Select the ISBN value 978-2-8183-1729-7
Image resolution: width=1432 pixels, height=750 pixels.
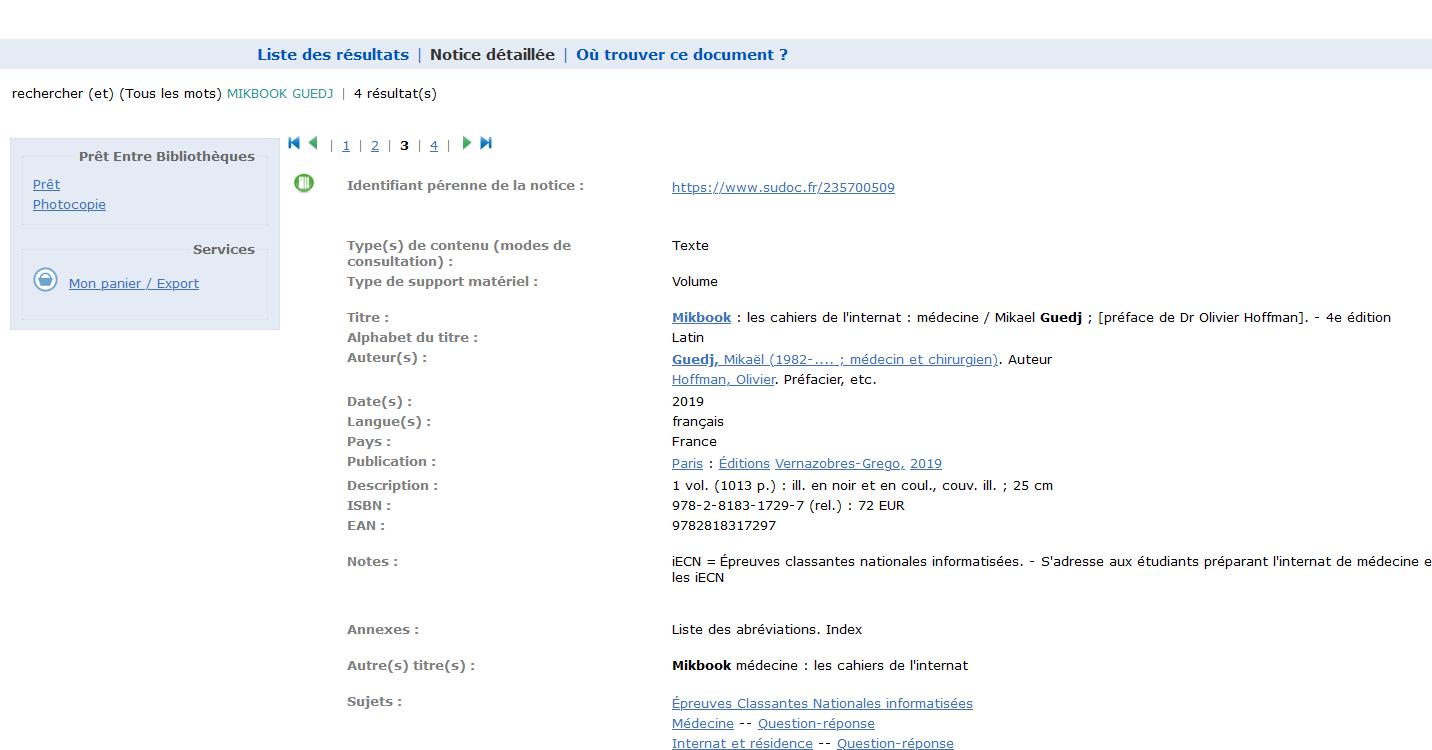pos(738,506)
